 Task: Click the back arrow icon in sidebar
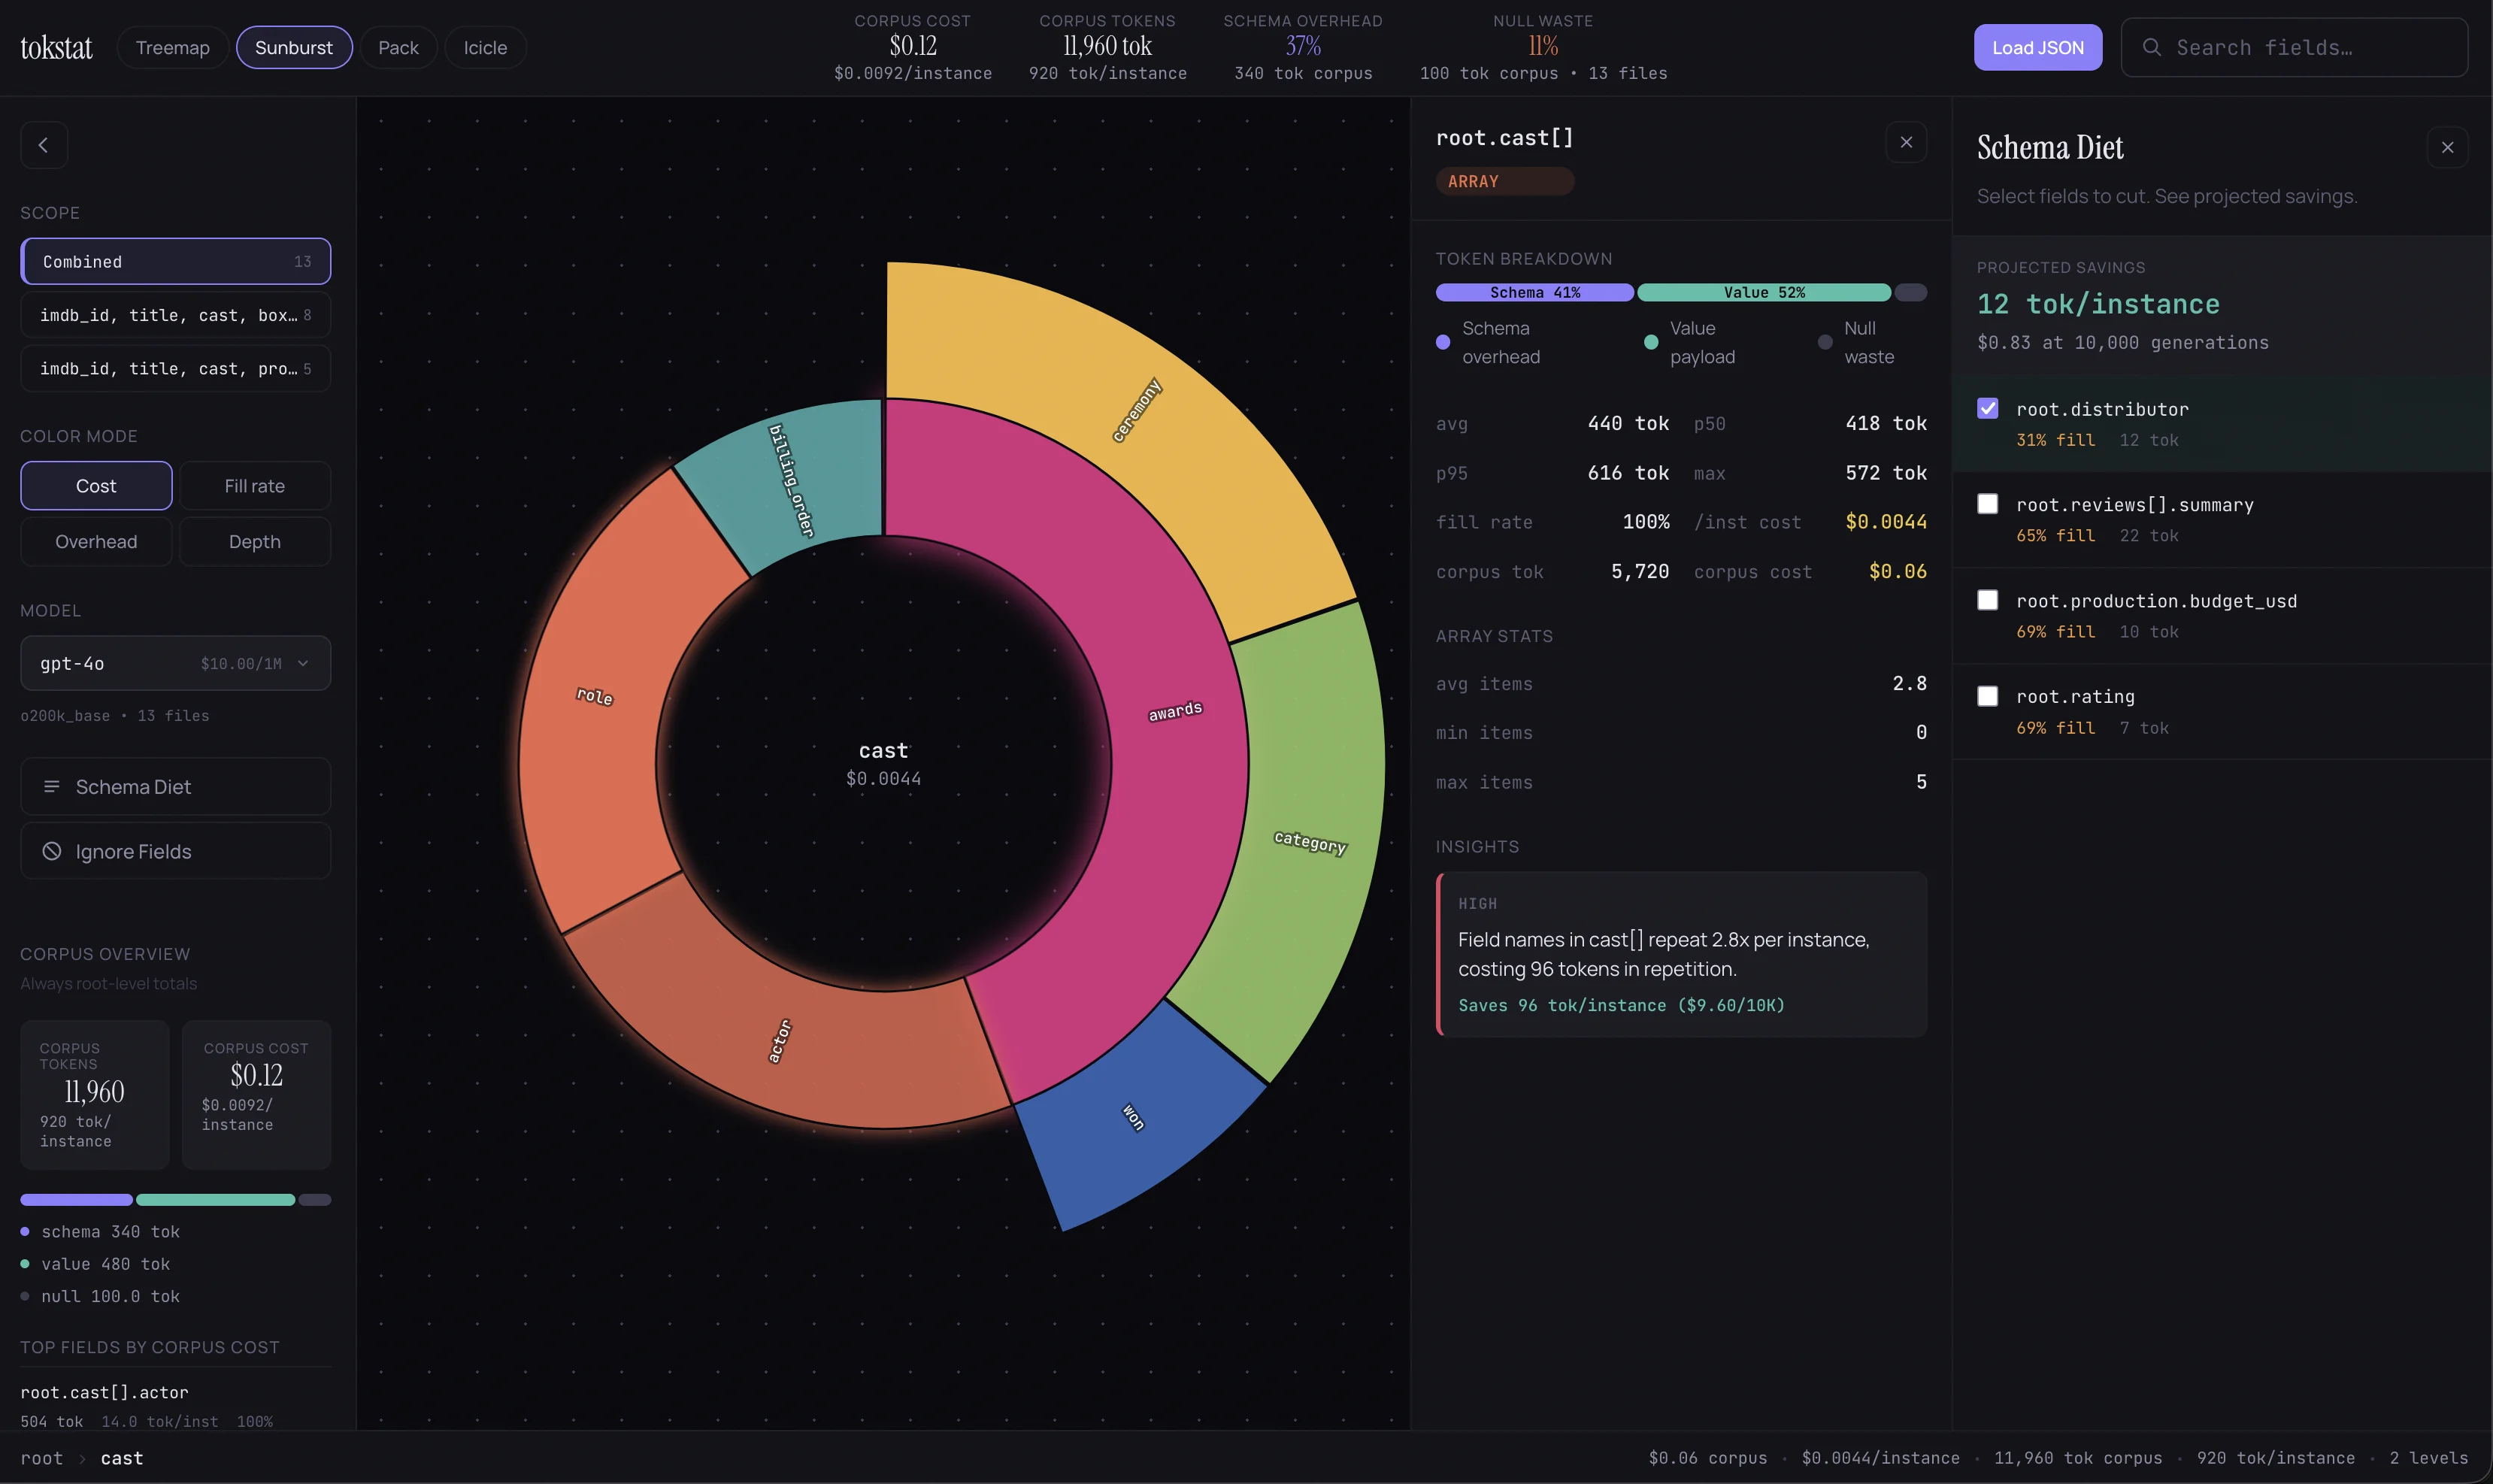pos(44,145)
